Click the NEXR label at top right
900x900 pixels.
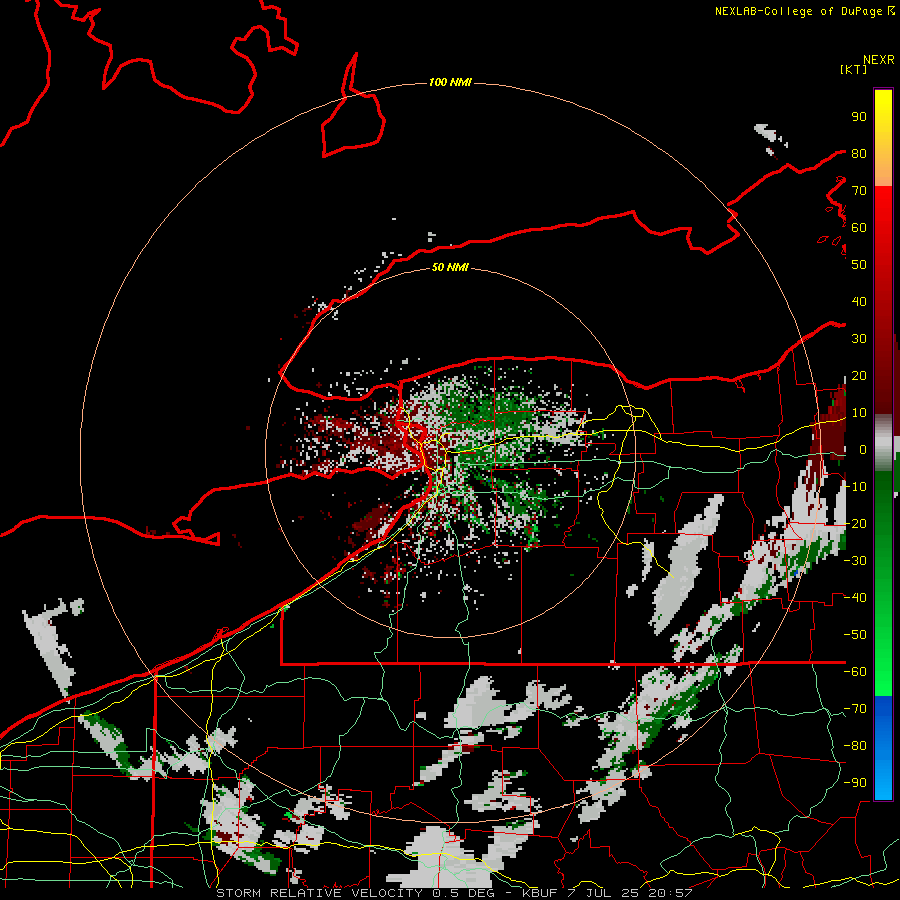879,60
